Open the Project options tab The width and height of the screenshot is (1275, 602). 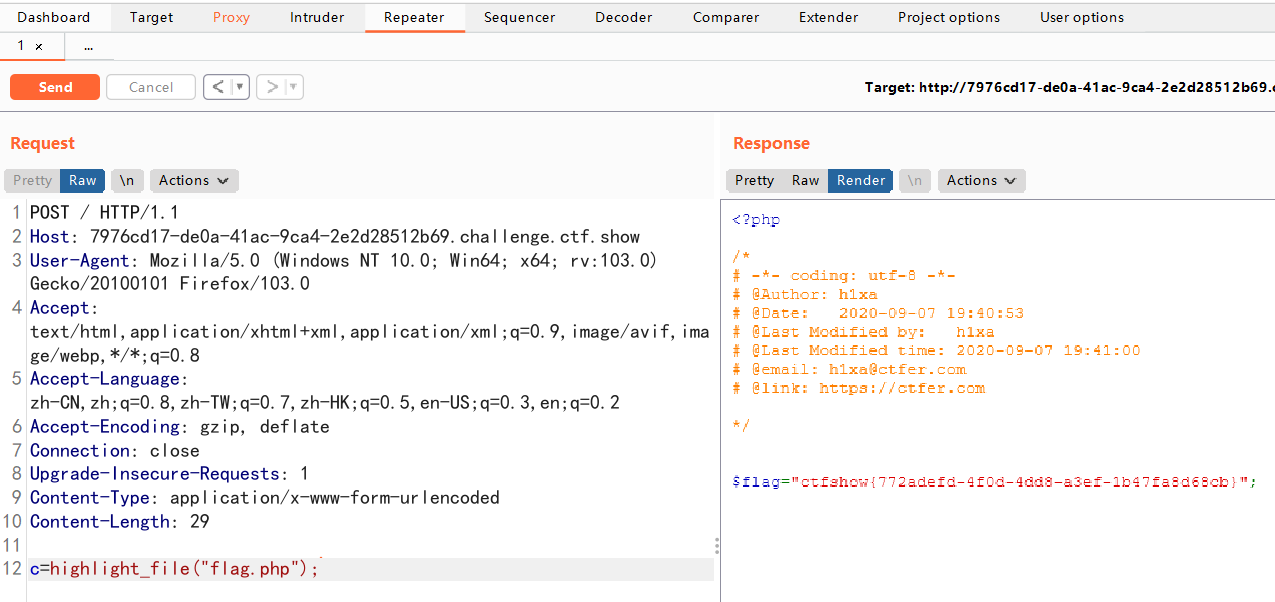[x=948, y=17]
